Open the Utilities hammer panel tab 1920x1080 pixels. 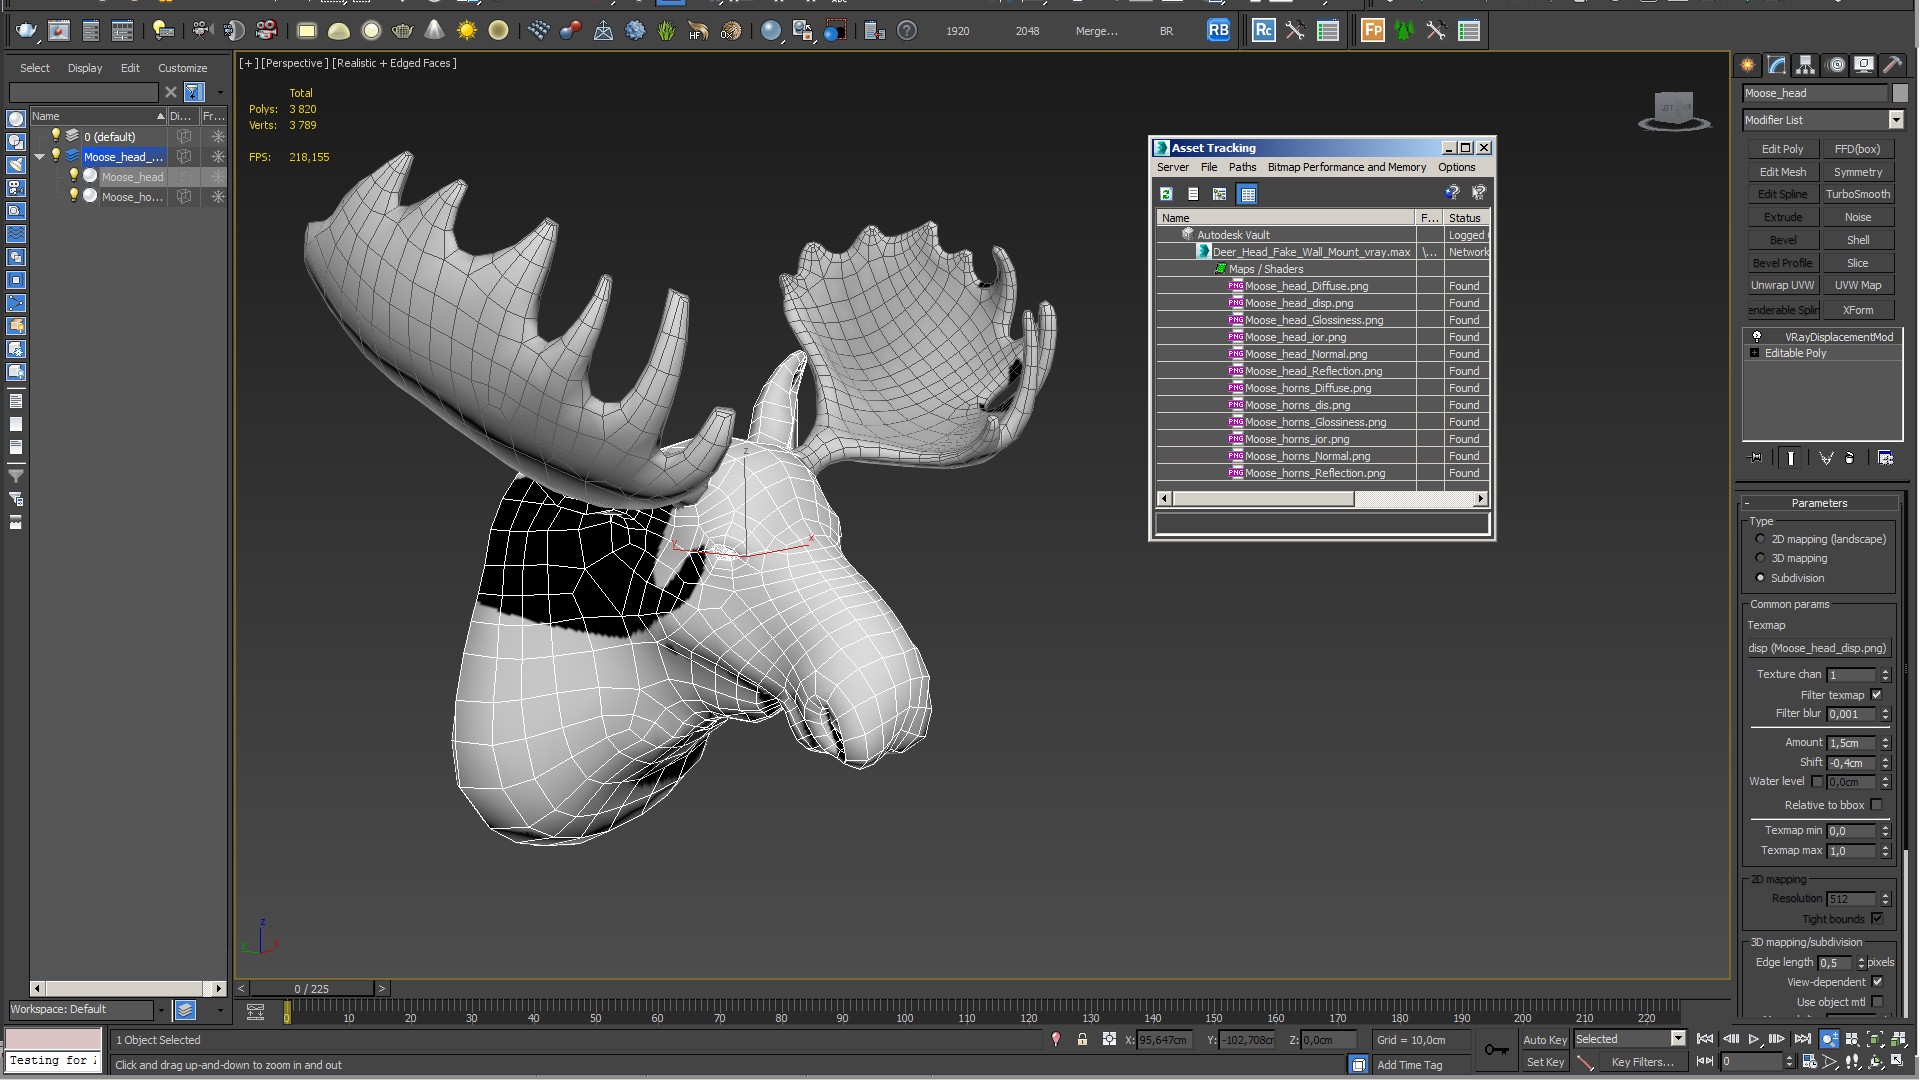coord(1893,65)
